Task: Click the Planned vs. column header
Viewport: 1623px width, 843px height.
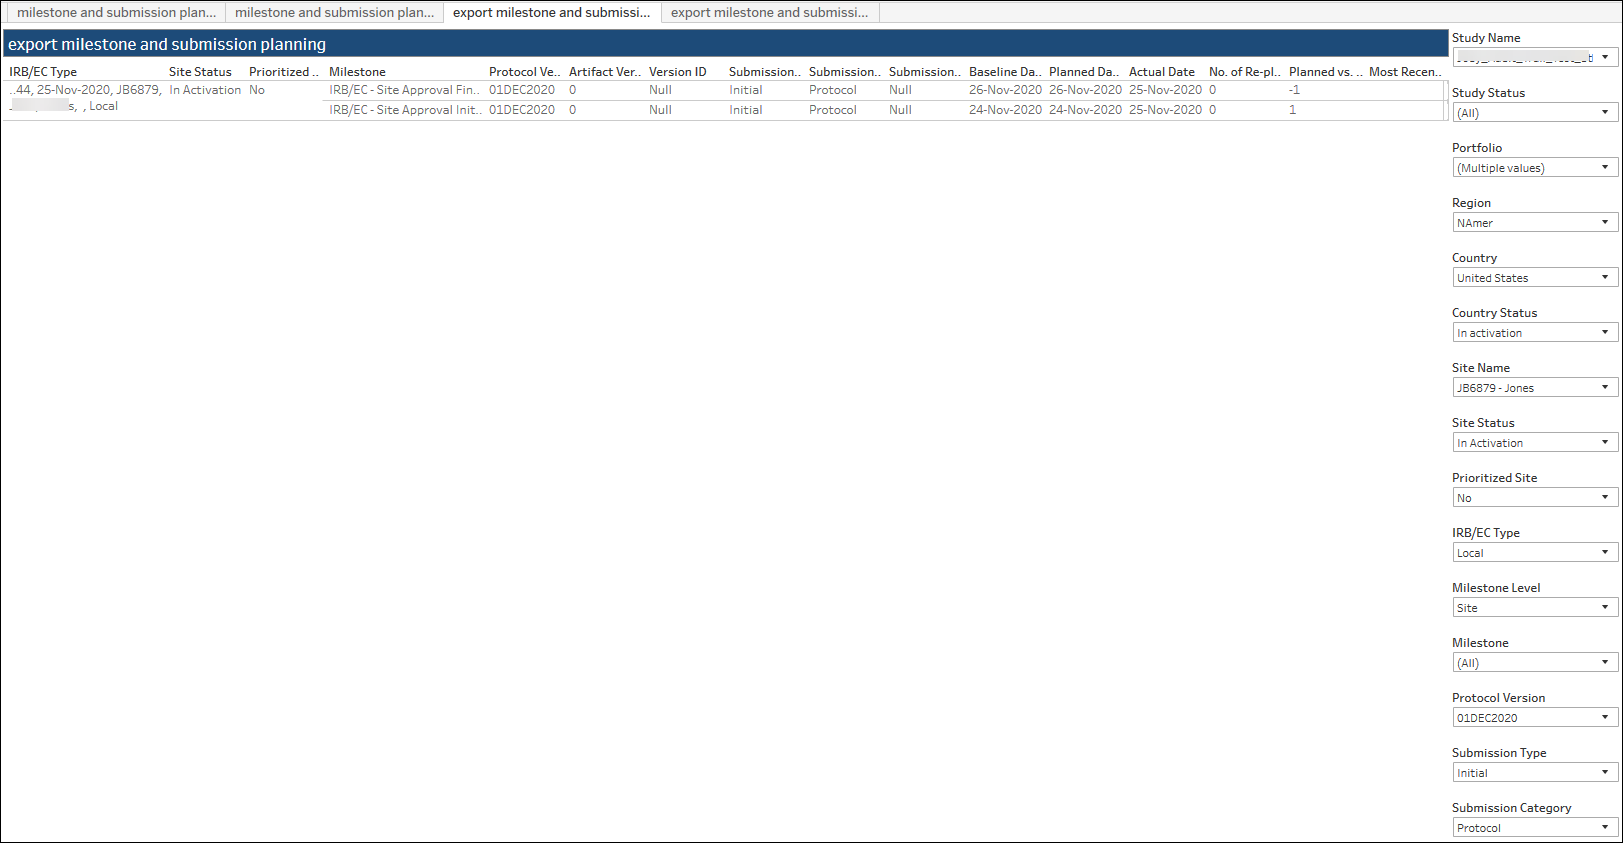Action: (1325, 72)
